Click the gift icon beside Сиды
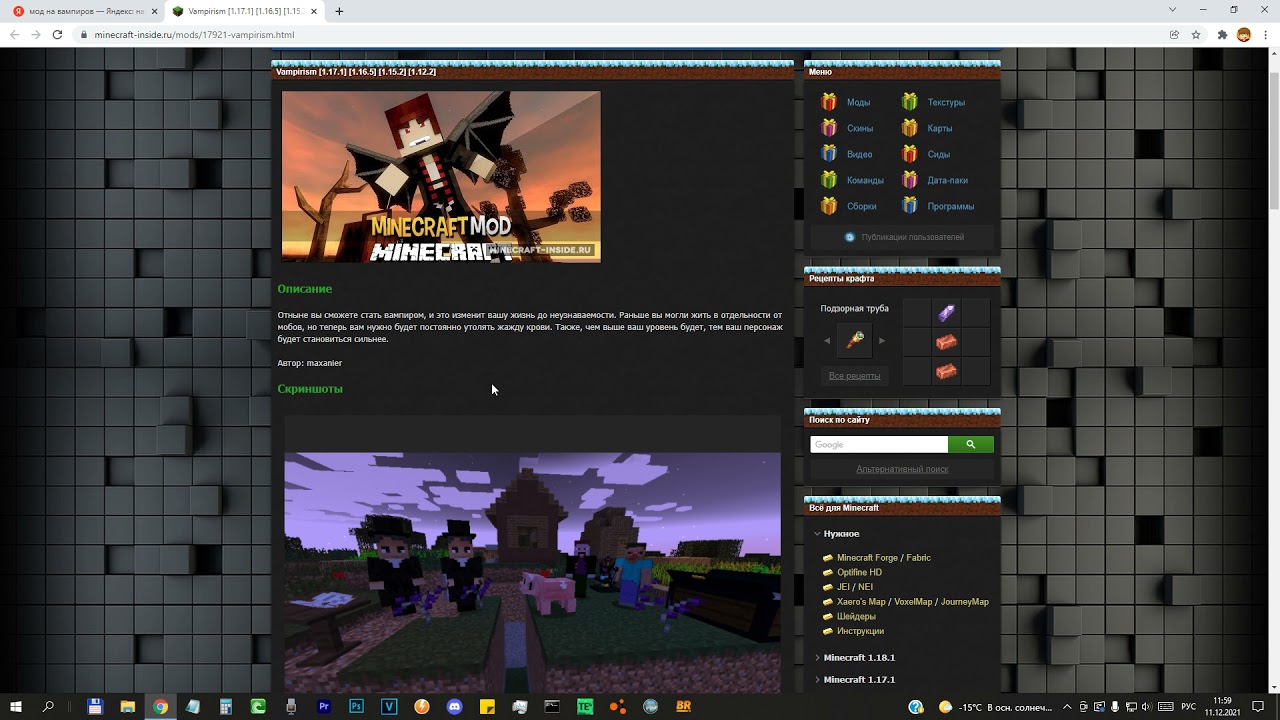This screenshot has height=720, width=1280. coord(909,154)
